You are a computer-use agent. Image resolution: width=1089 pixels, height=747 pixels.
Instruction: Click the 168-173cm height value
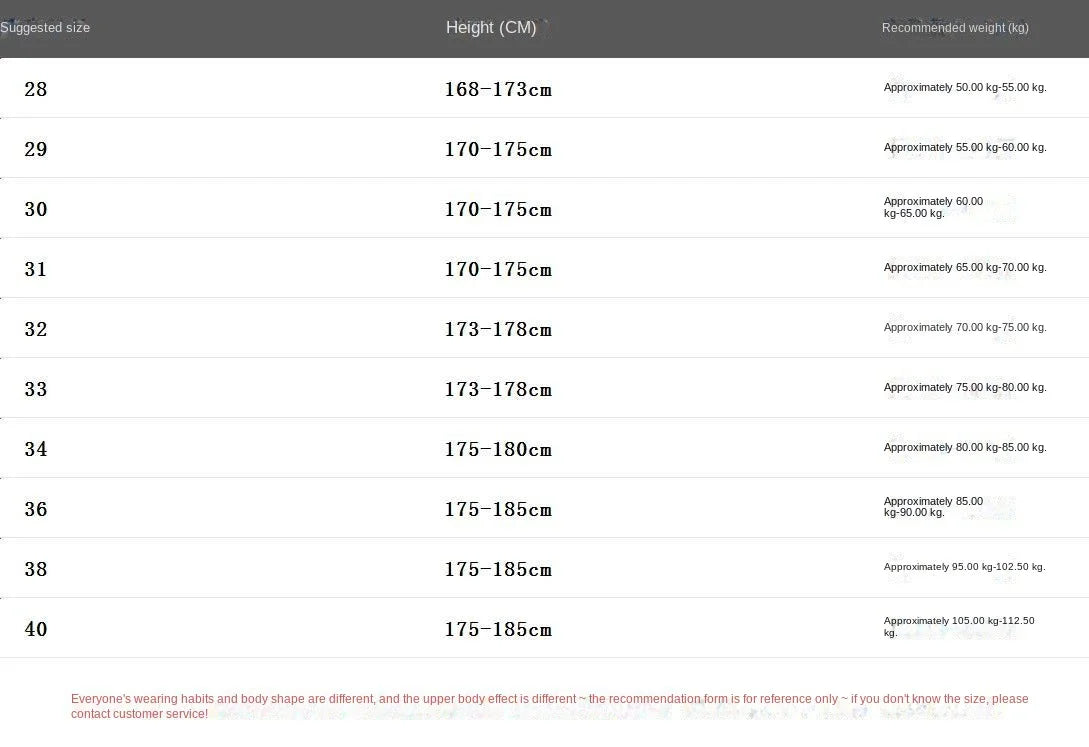[498, 90]
